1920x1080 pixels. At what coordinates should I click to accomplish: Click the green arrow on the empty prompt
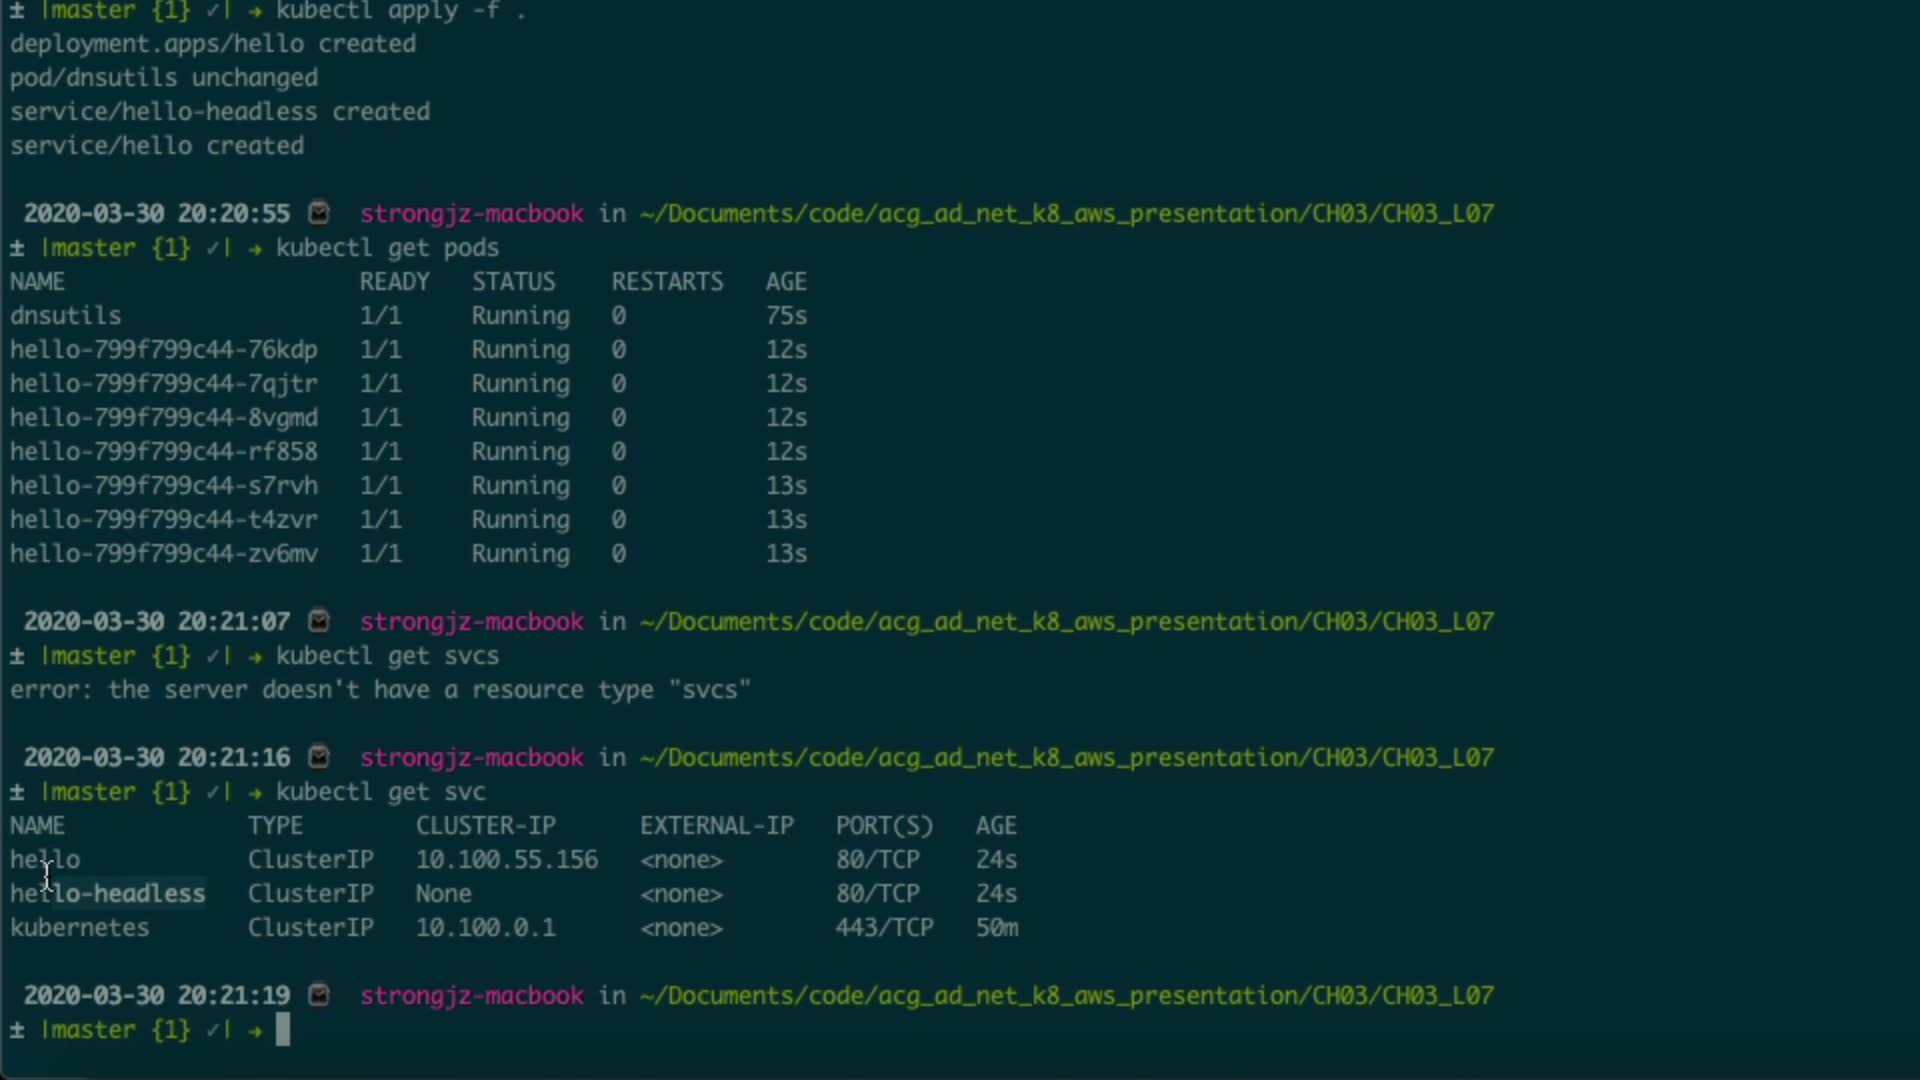click(x=255, y=1030)
